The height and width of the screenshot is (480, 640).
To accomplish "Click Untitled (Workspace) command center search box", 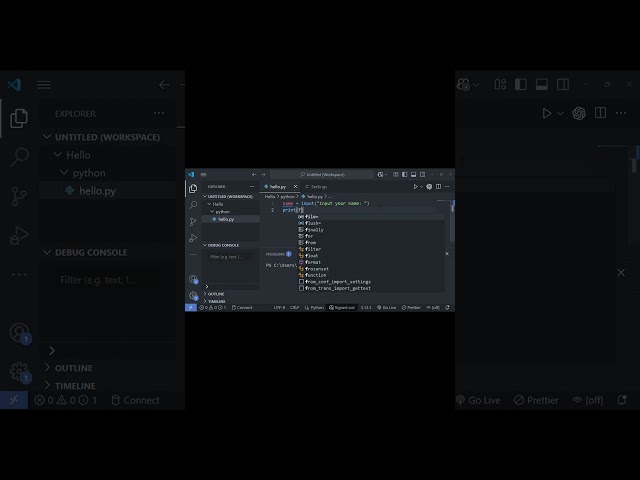I will (322, 174).
